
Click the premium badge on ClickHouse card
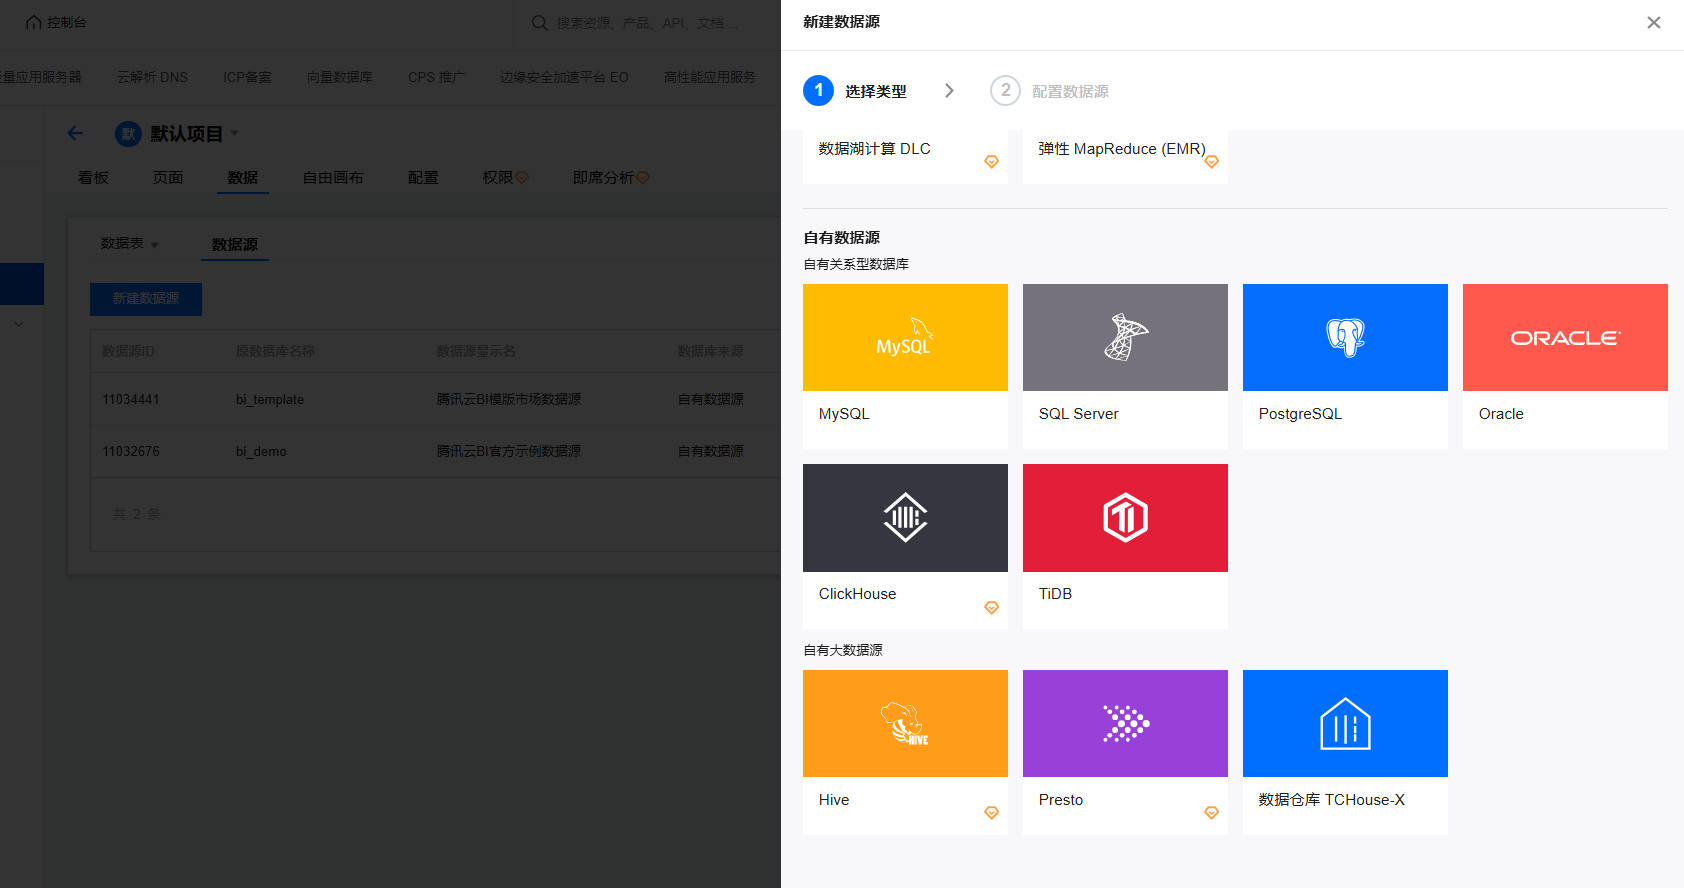click(x=991, y=608)
